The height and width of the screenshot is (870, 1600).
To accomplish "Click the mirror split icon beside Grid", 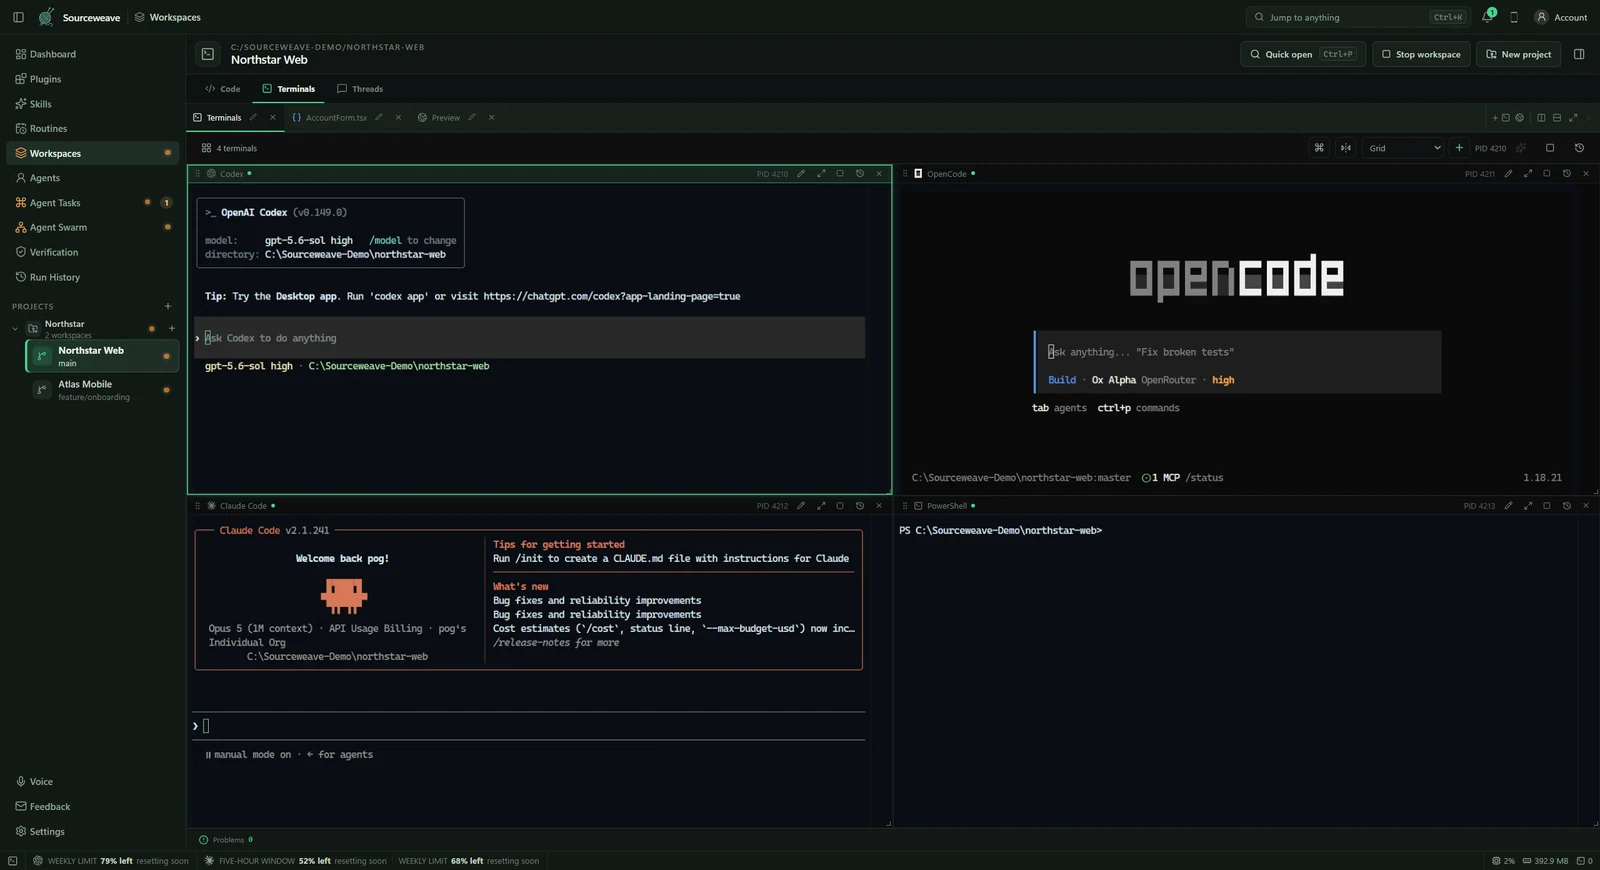I will click(x=1346, y=148).
